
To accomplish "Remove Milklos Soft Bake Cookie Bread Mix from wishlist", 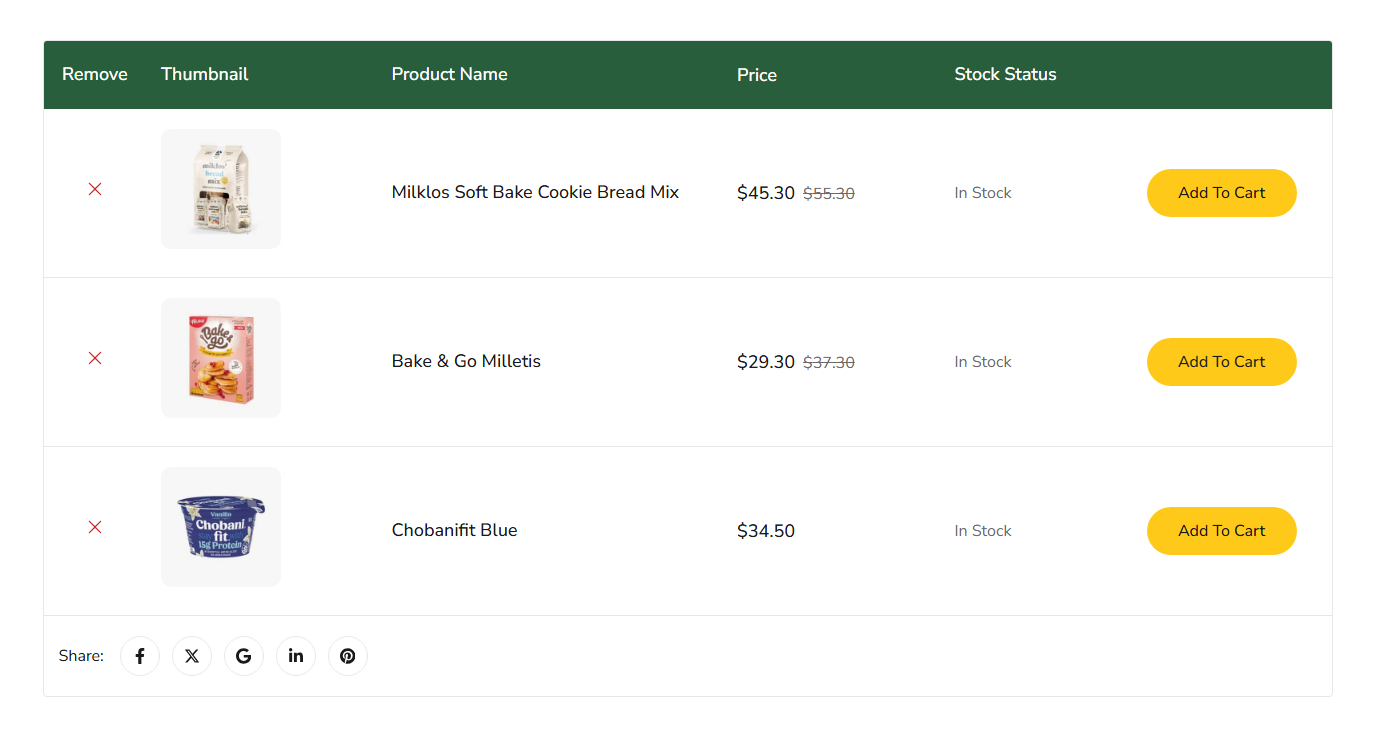I will tap(95, 189).
